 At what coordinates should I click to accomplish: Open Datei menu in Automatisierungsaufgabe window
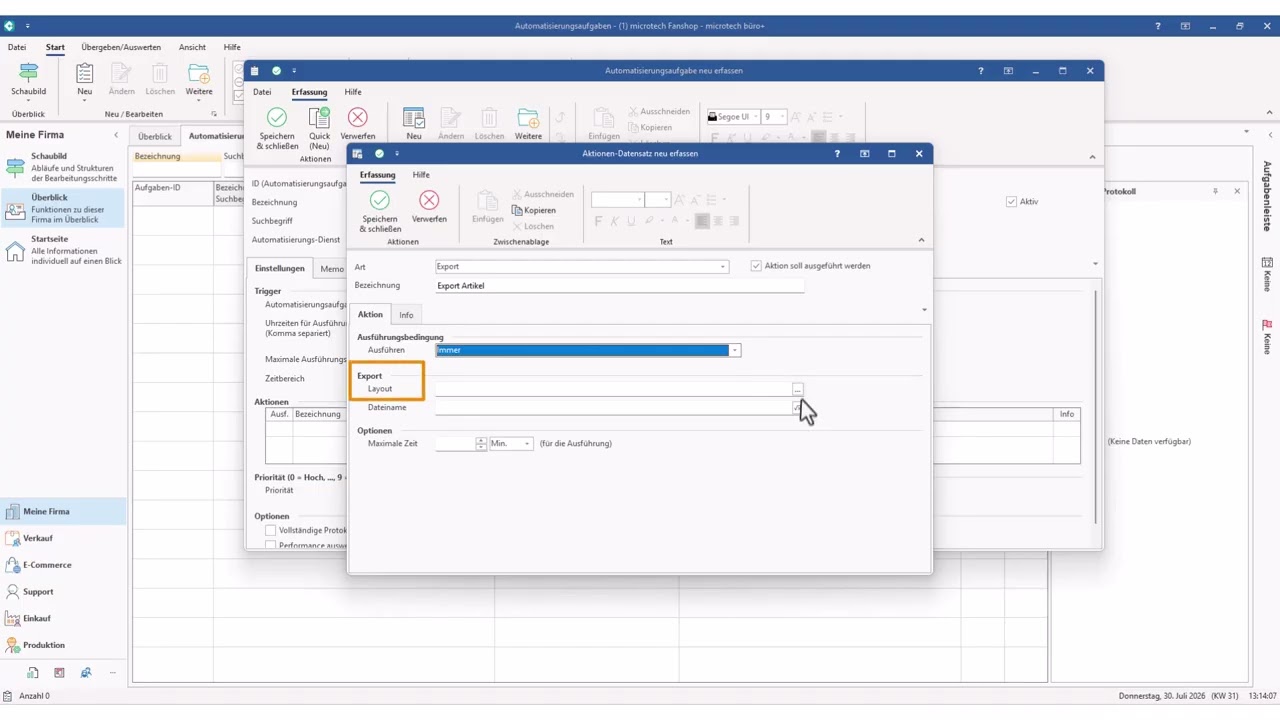click(x=262, y=92)
